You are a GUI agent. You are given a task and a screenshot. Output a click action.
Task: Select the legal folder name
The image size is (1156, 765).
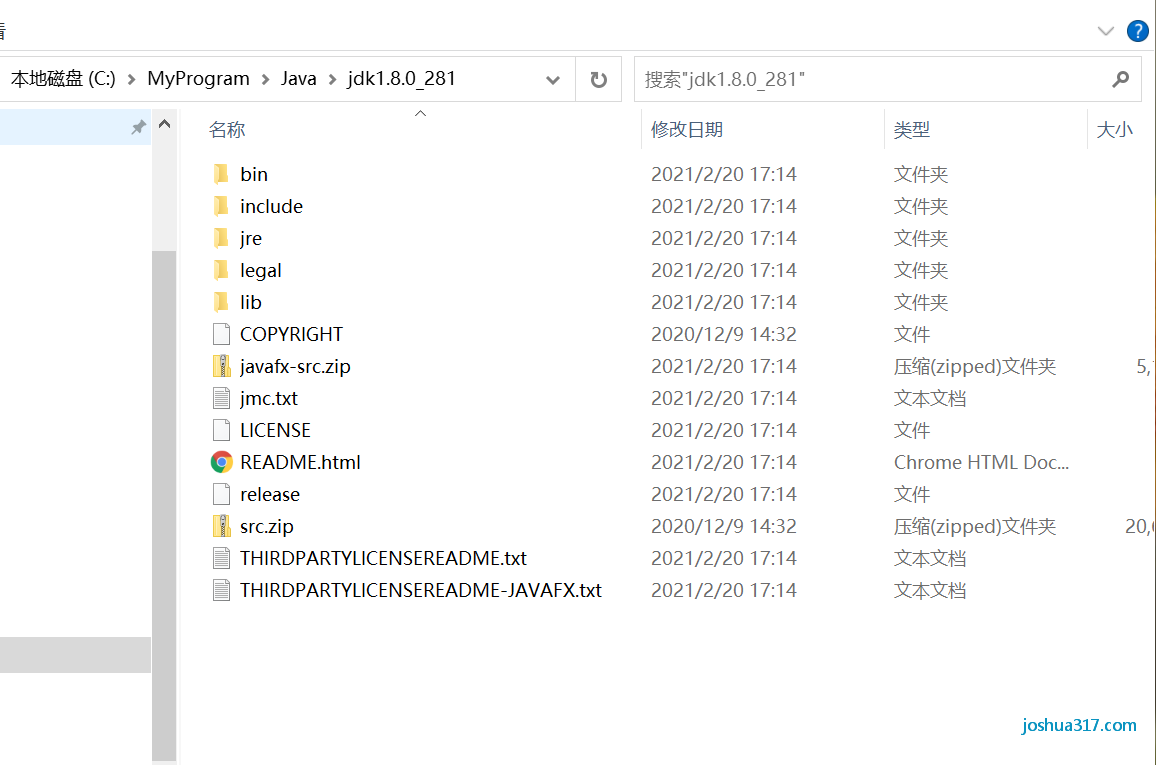[x=260, y=270]
